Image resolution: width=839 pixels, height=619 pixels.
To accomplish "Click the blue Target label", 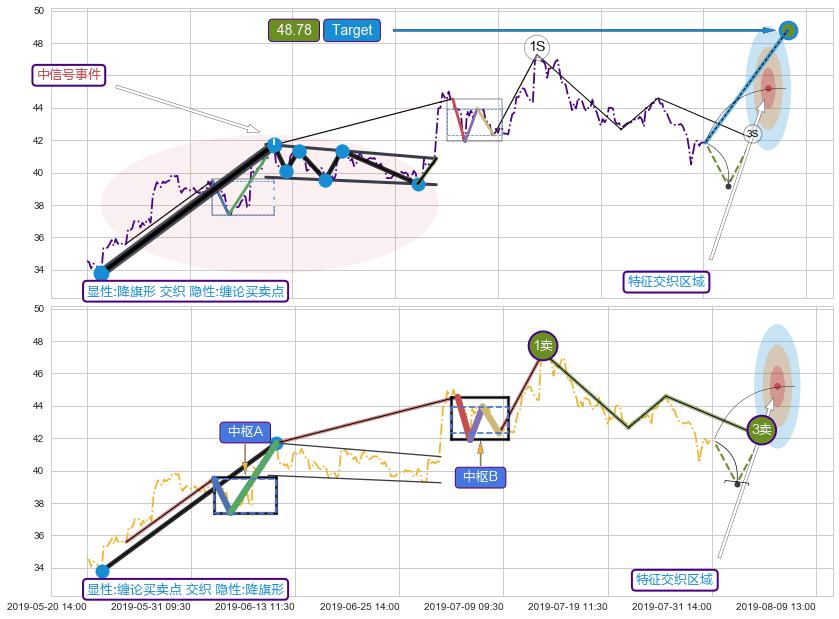I will point(352,30).
